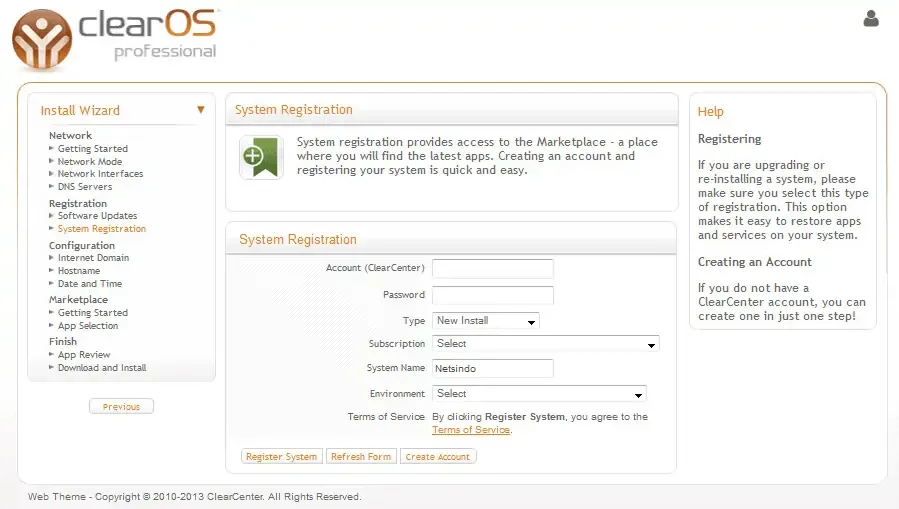Click the Account (ClearCenter) field
Viewport: 899px width, 509px height.
pos(492,268)
